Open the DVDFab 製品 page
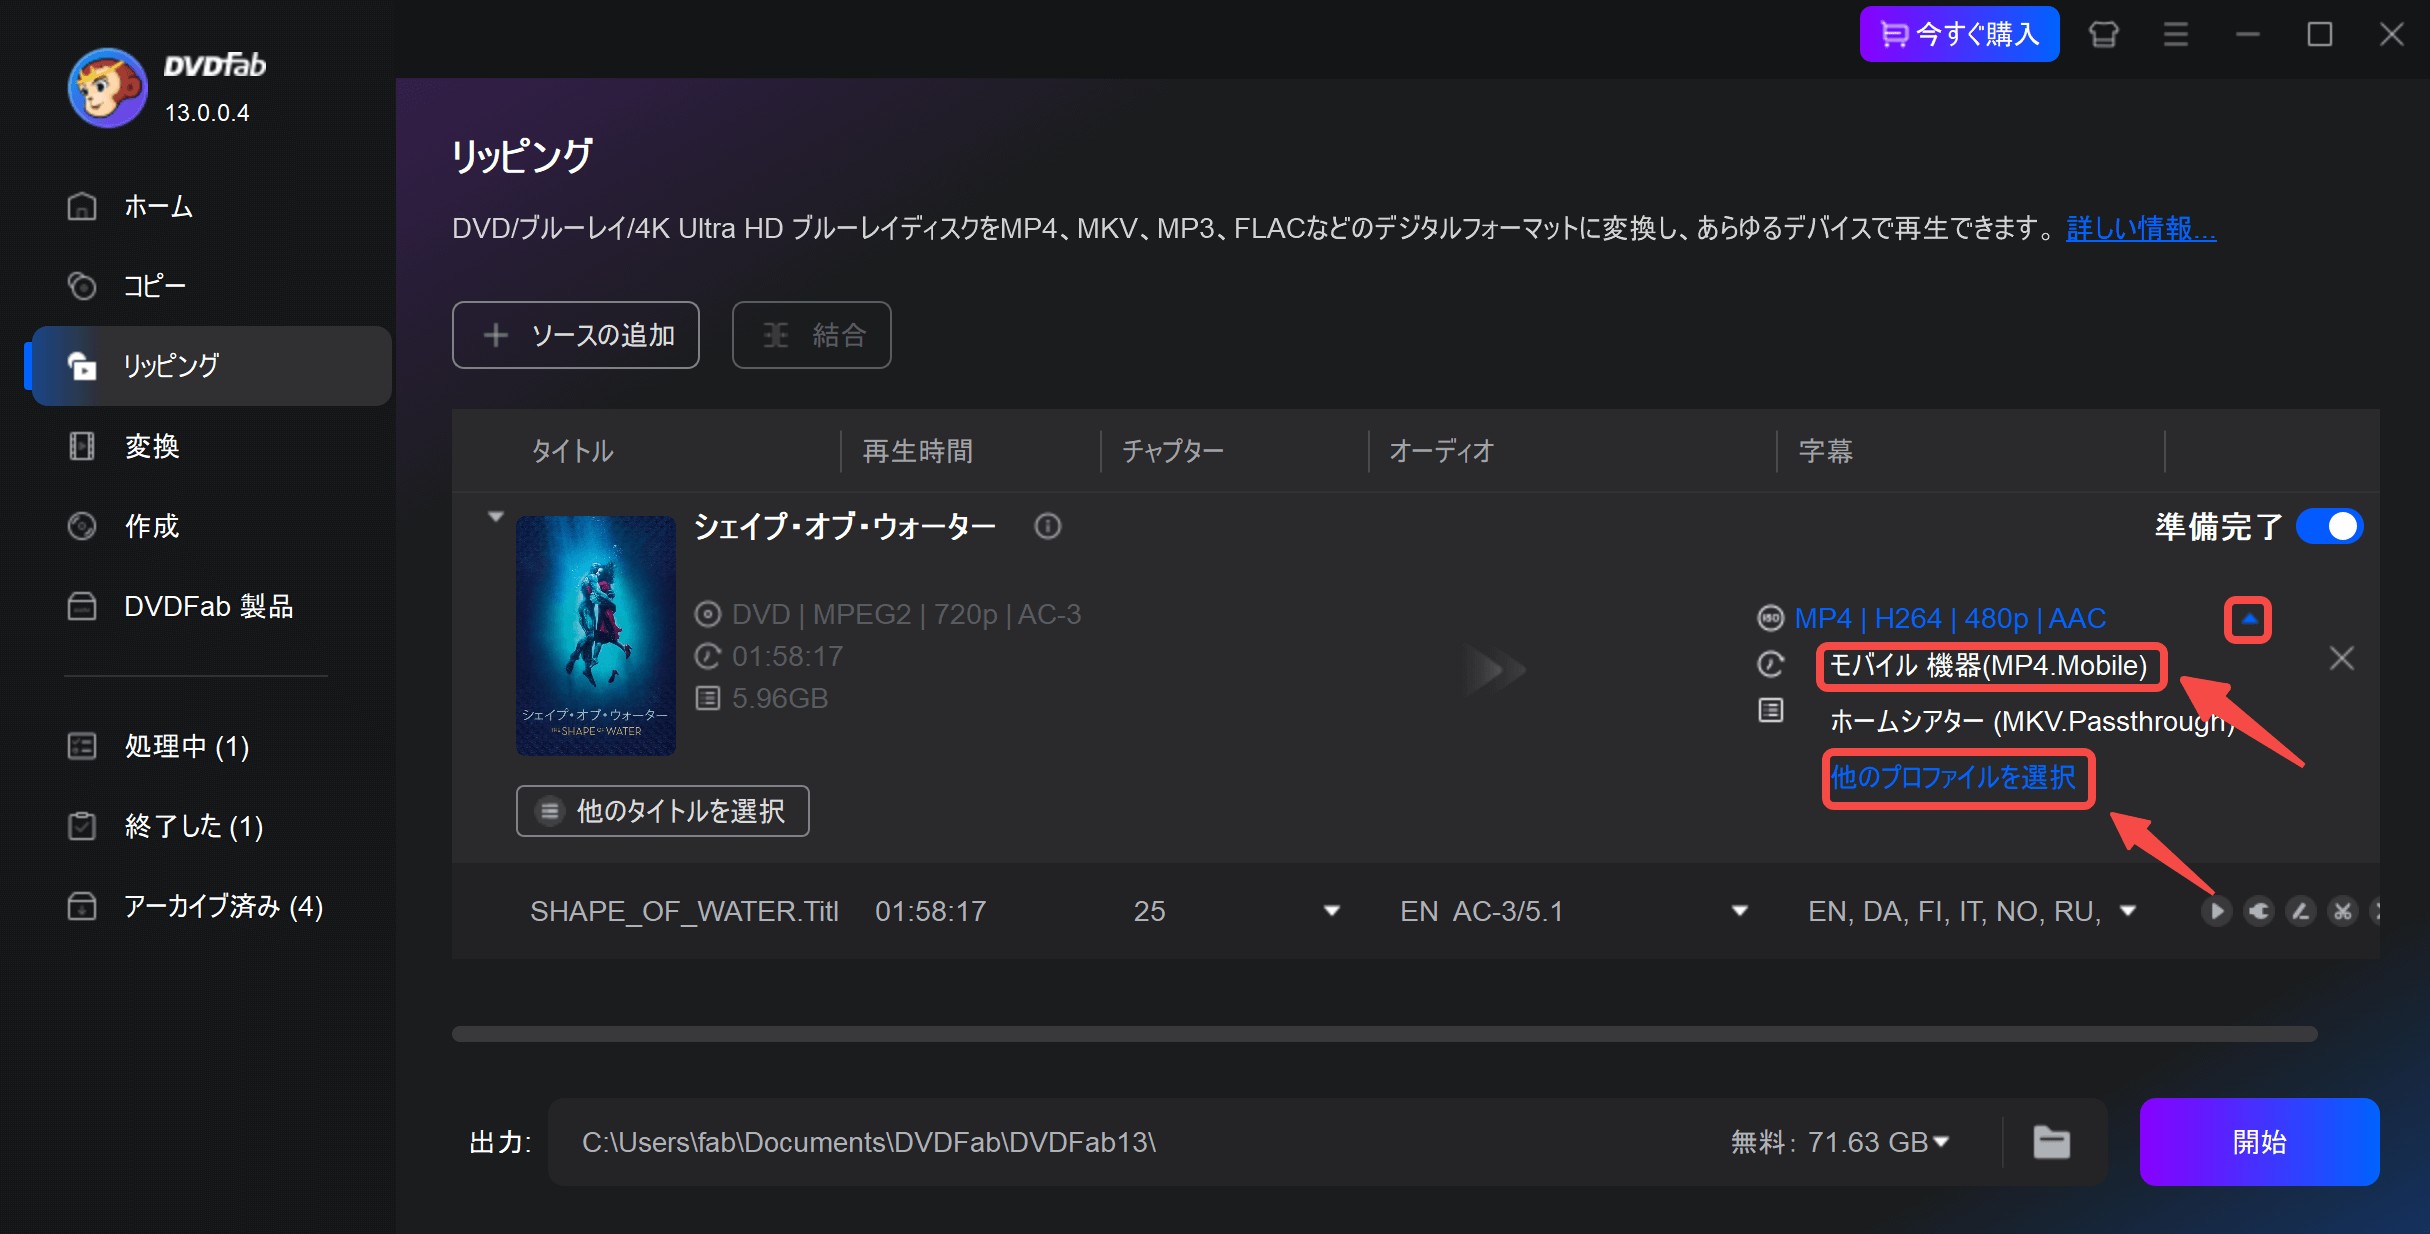 point(210,606)
